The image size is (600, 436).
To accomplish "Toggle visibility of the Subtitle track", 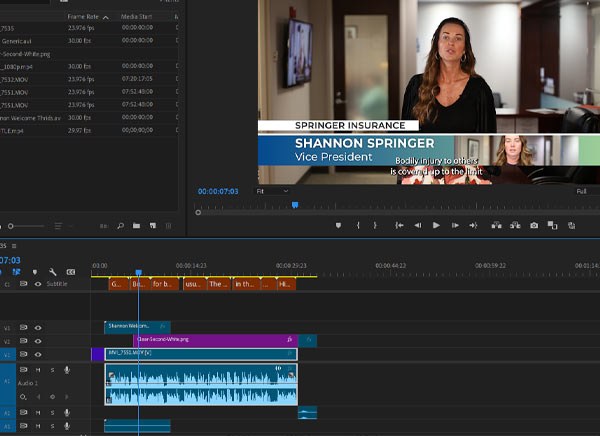I will click(x=38, y=284).
